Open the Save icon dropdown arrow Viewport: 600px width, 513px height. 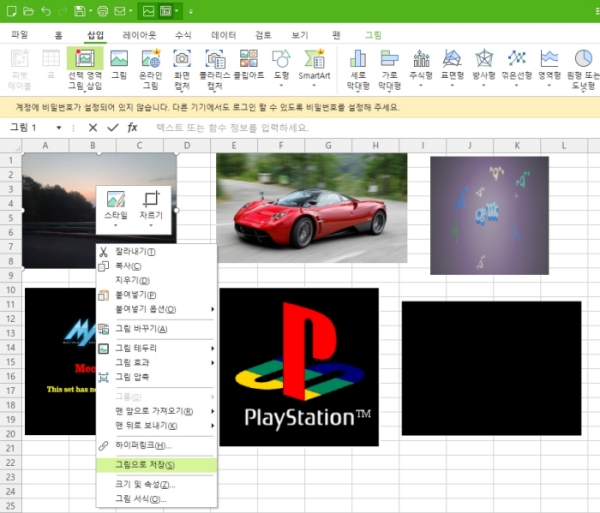[91, 11]
